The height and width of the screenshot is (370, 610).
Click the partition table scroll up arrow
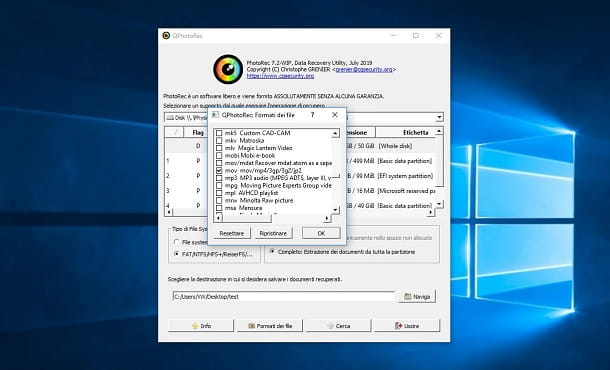(x=439, y=131)
